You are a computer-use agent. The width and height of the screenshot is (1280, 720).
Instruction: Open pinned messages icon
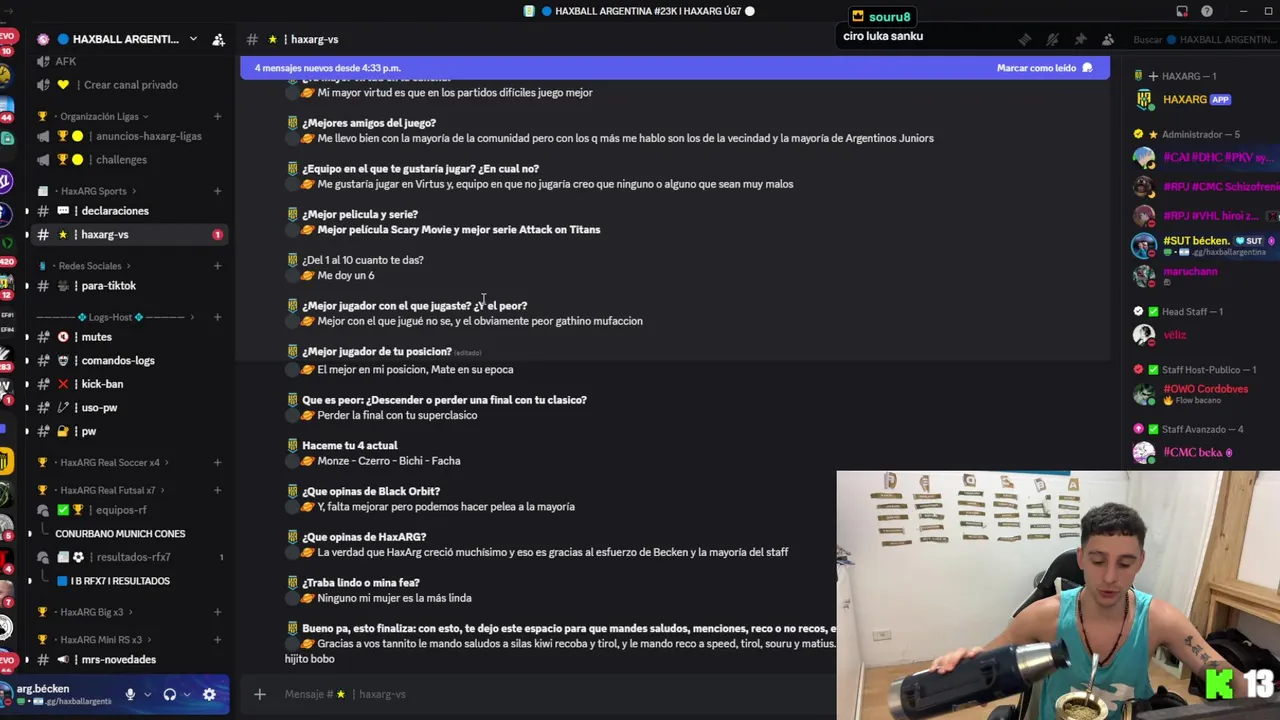pos(1080,39)
